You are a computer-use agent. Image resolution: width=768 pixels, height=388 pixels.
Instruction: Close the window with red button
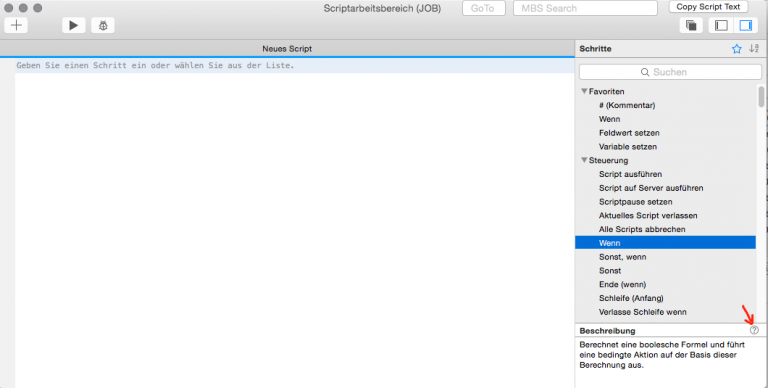click(8, 8)
